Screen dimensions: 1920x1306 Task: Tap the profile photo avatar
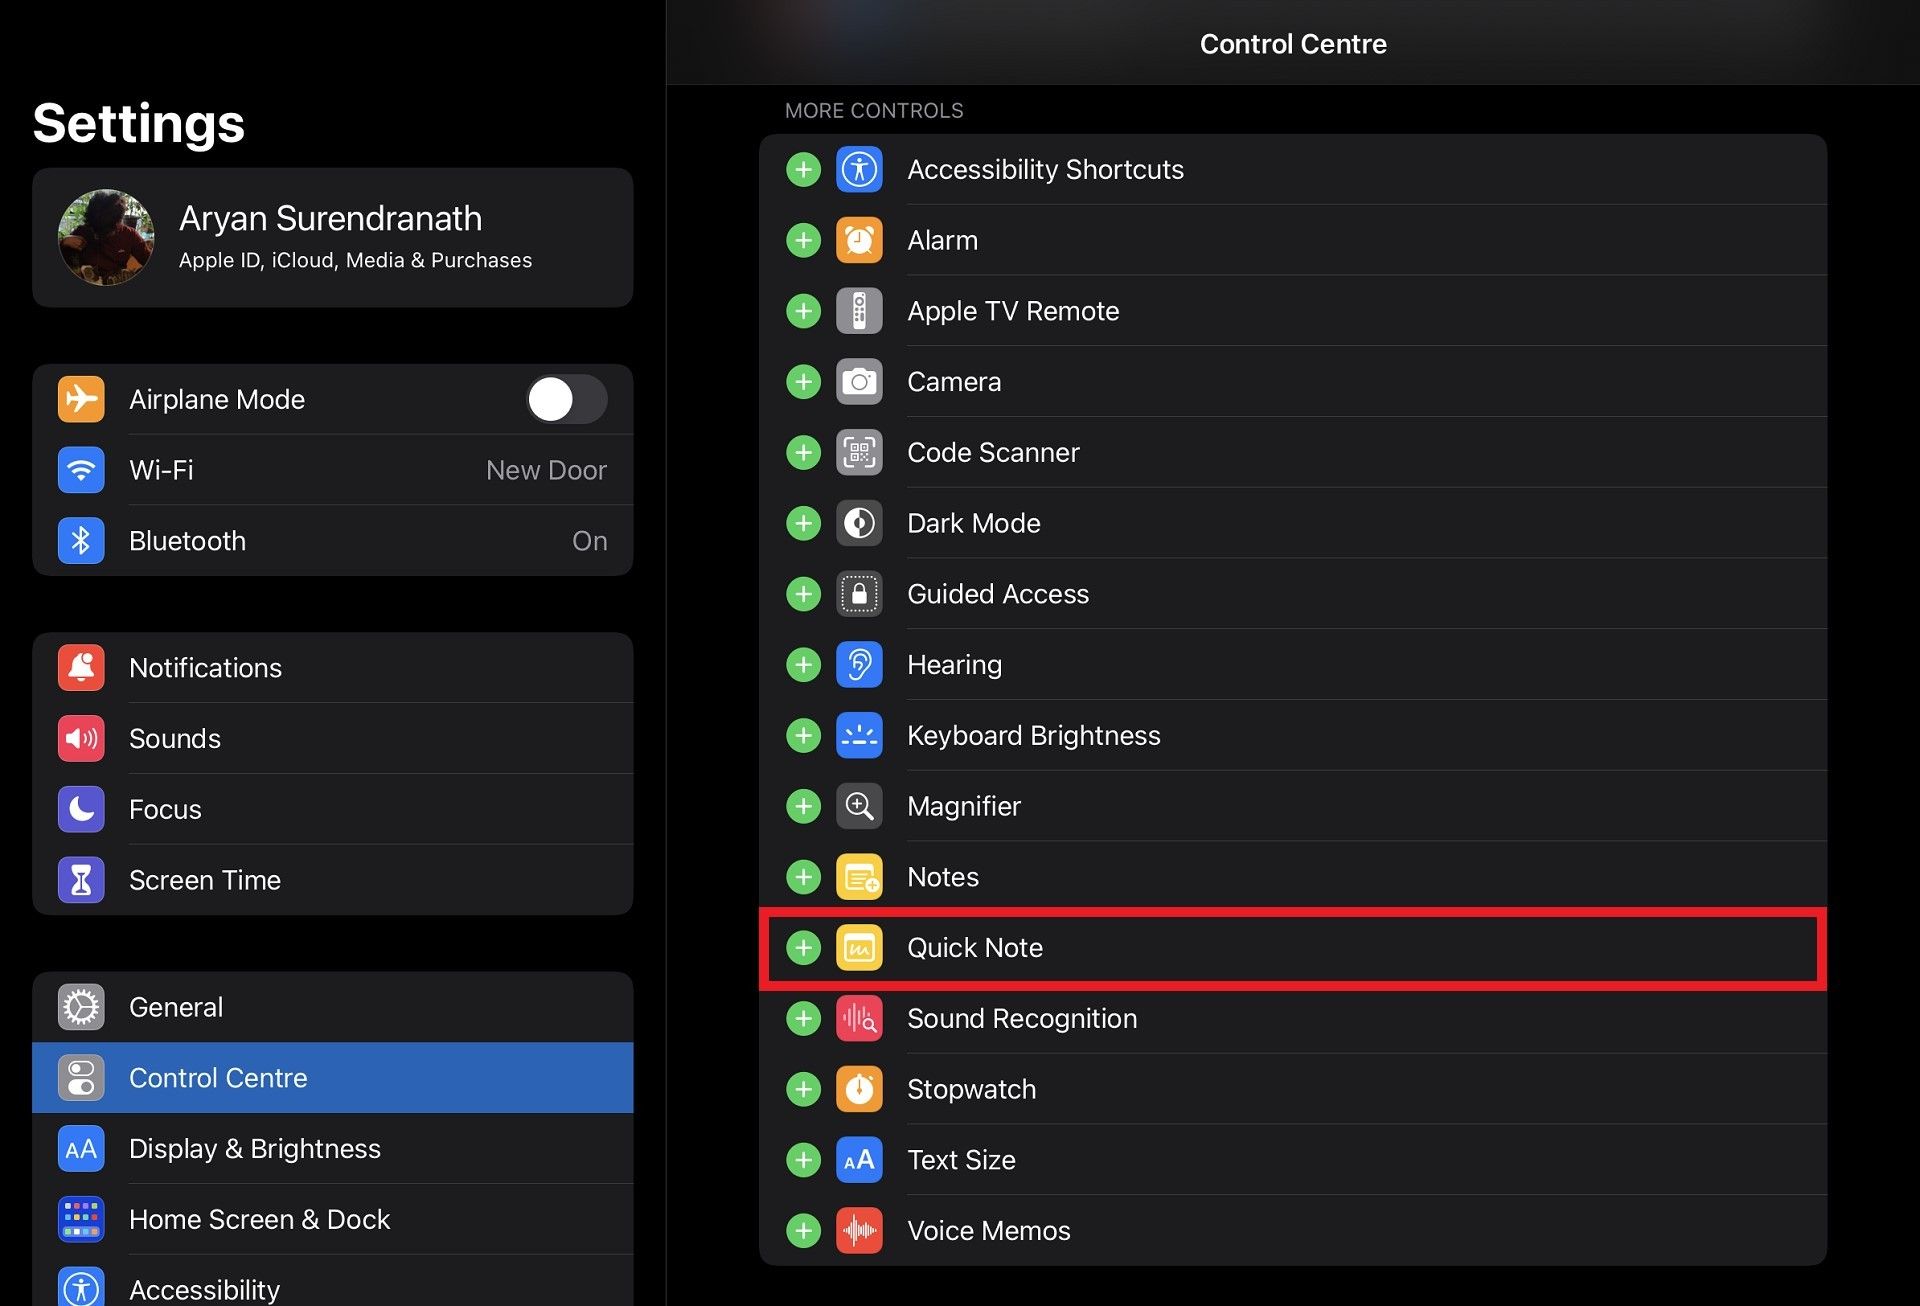pyautogui.click(x=106, y=238)
